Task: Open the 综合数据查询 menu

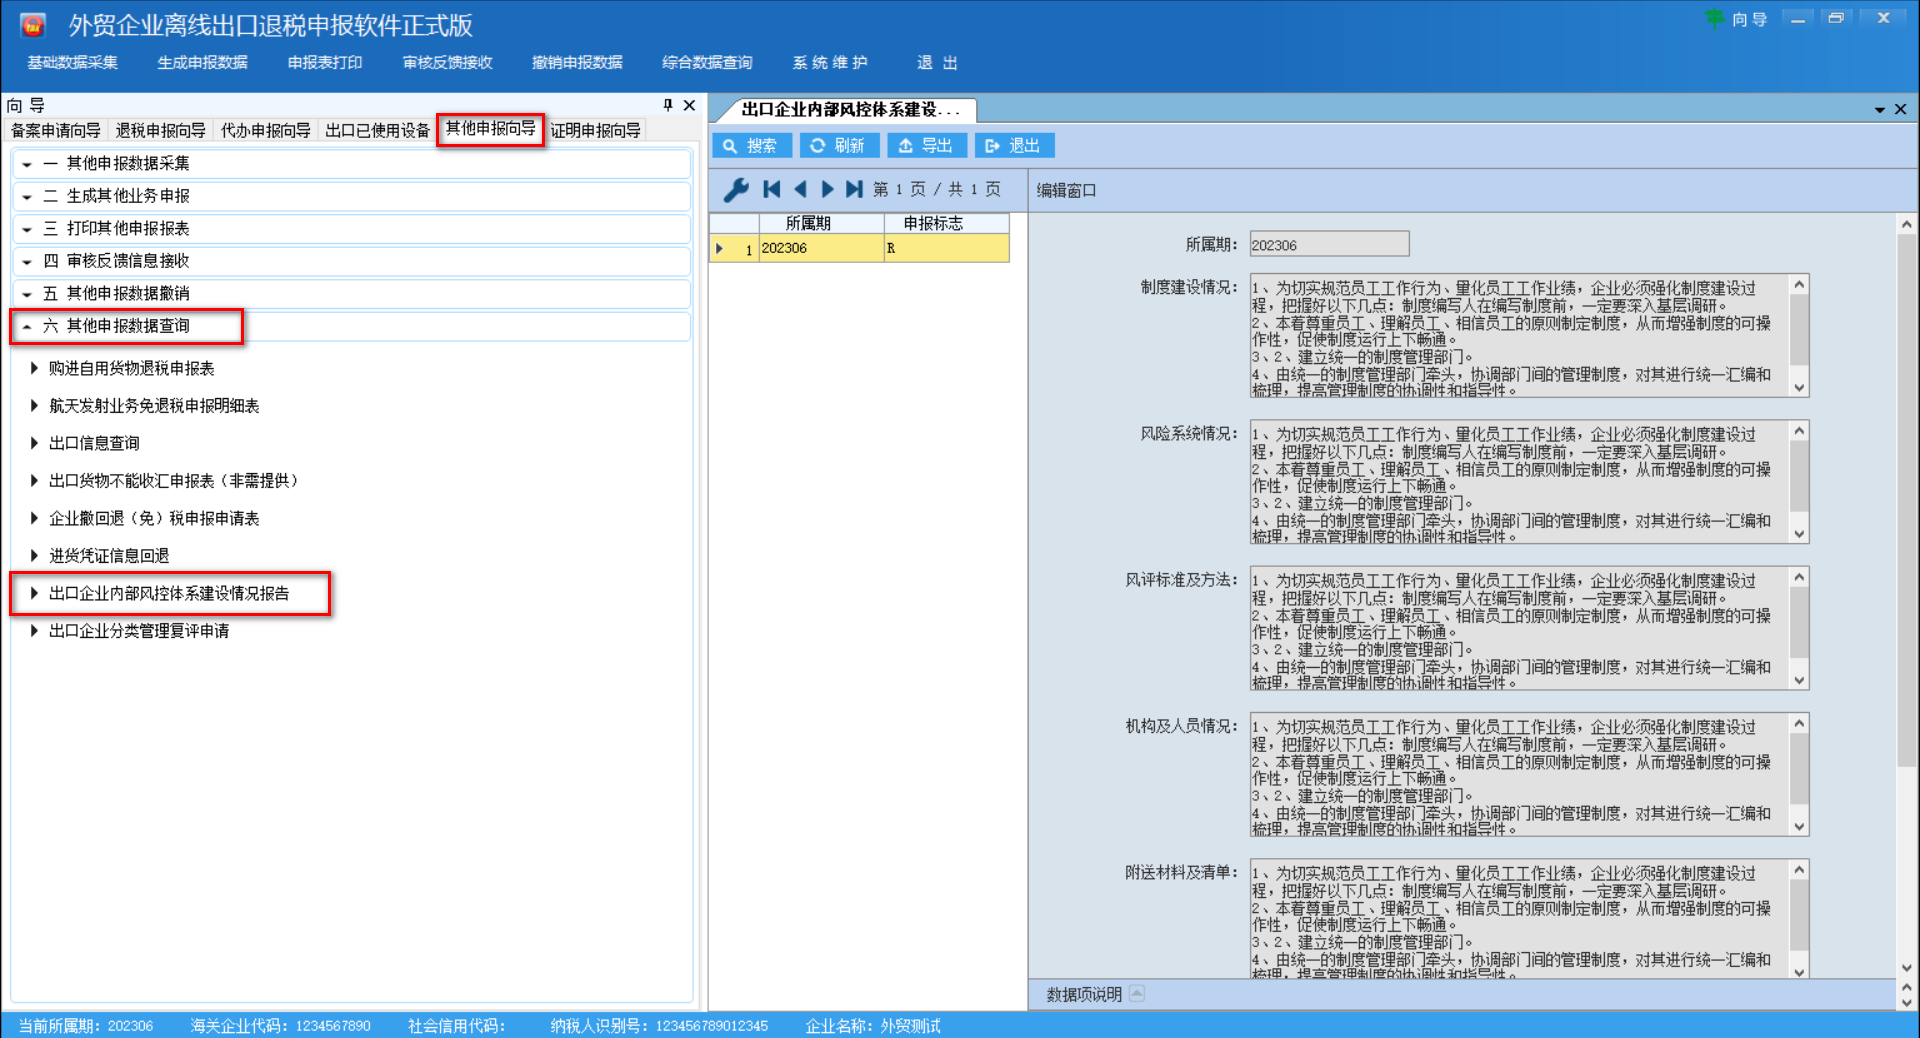Action: point(706,63)
